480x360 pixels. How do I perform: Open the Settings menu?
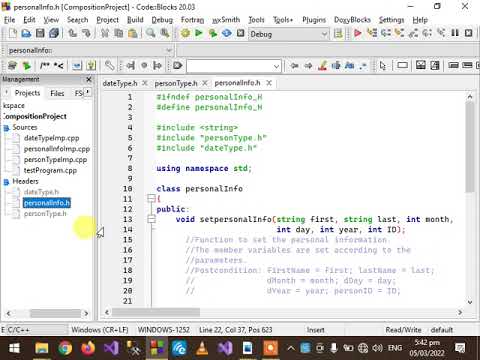(x=391, y=20)
